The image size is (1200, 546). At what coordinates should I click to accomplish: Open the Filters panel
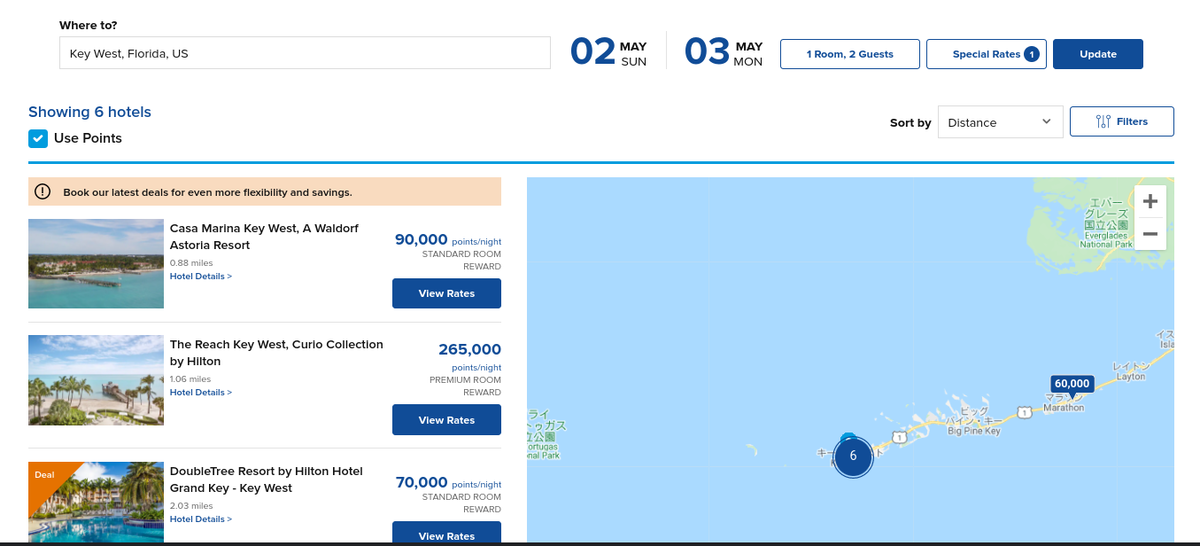(1121, 121)
